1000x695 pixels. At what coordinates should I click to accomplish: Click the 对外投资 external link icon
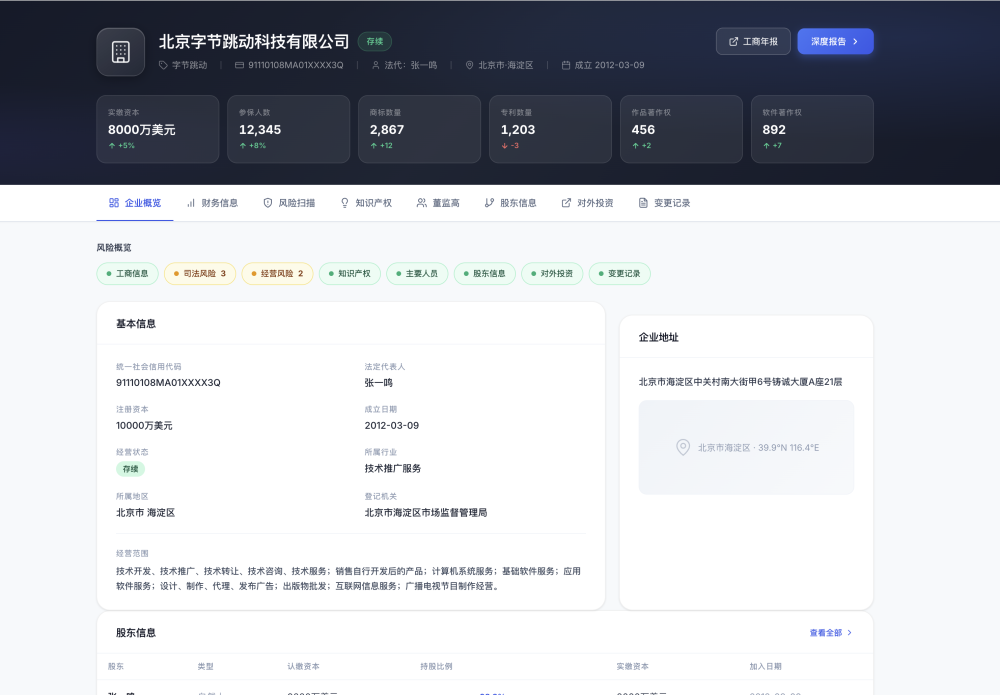pyautogui.click(x=566, y=203)
